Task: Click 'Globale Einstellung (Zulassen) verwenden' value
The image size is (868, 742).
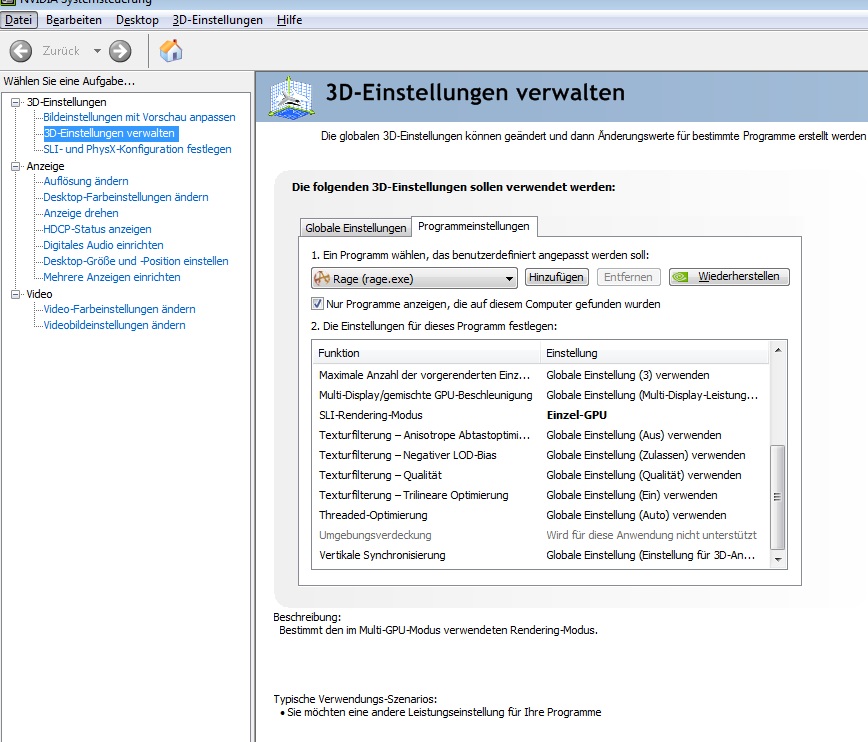Action: point(645,455)
